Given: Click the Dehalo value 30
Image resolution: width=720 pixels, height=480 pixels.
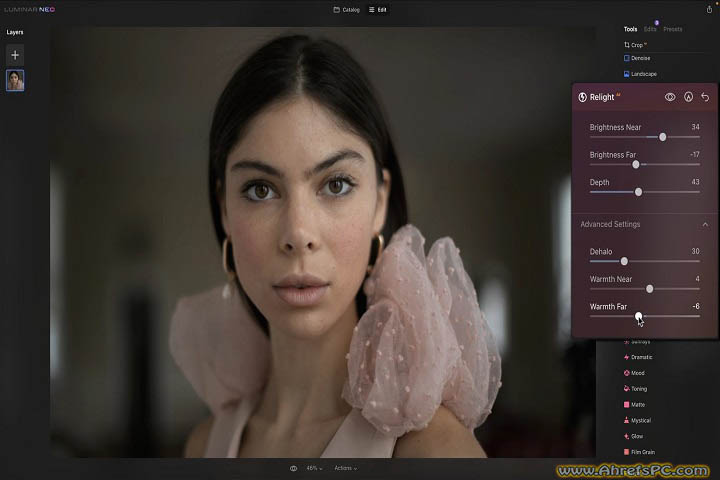Looking at the screenshot, I should tap(695, 251).
